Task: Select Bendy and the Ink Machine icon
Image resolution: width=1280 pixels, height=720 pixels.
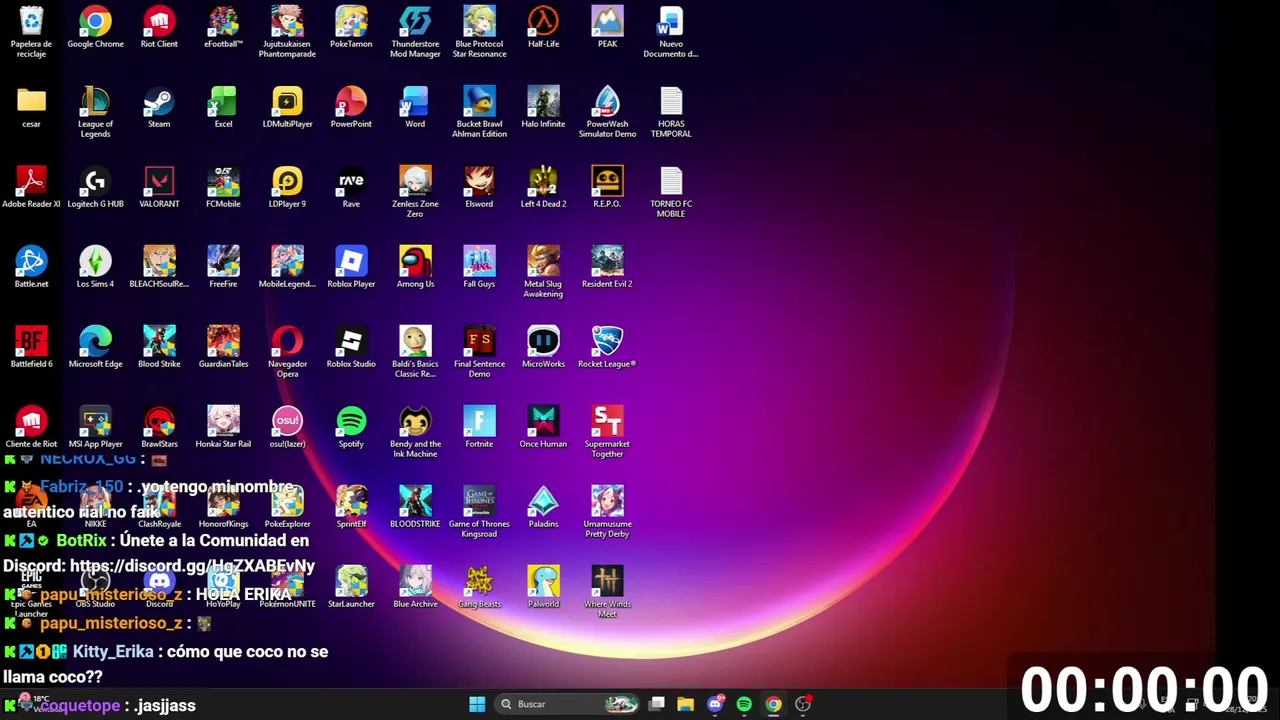Action: (415, 432)
